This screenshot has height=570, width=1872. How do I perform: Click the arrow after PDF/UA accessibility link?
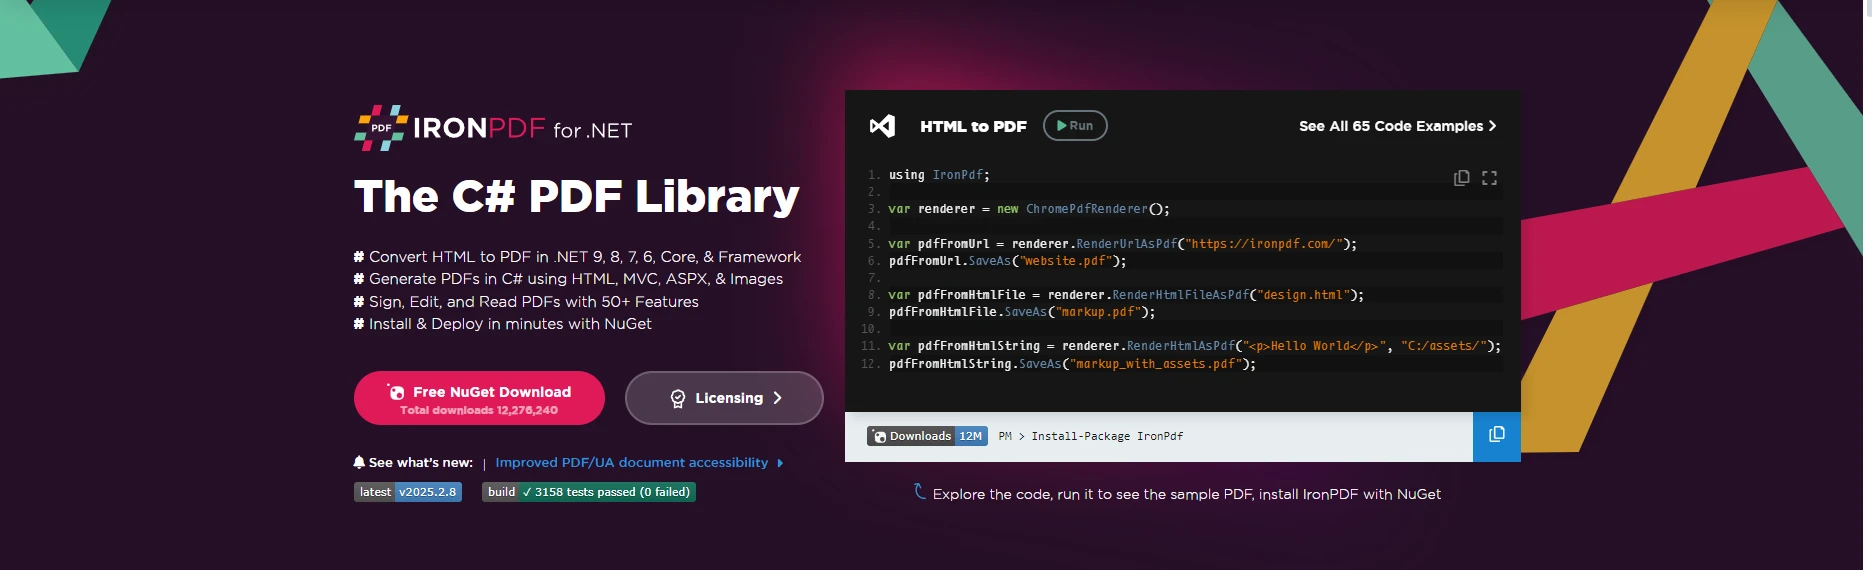tap(780, 463)
